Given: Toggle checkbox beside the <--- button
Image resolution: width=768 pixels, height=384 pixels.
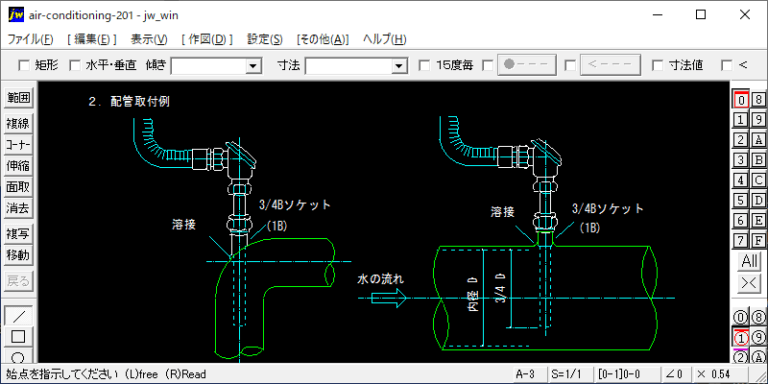Looking at the screenshot, I should [570, 65].
